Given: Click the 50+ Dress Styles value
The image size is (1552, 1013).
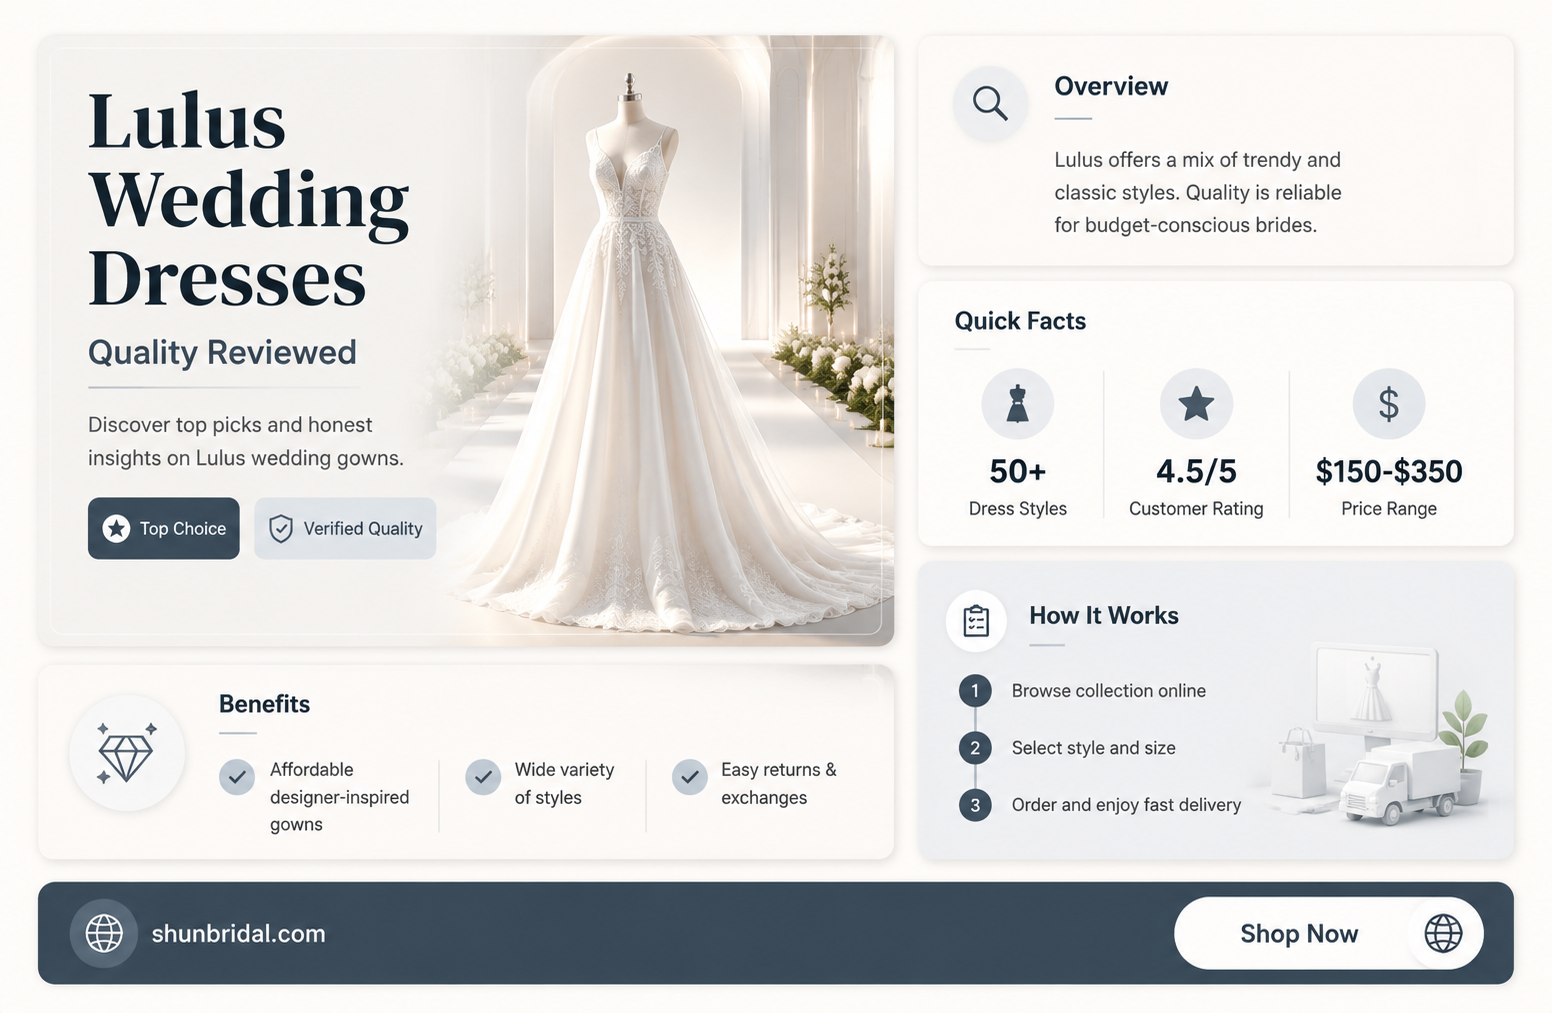Looking at the screenshot, I should tap(1017, 471).
